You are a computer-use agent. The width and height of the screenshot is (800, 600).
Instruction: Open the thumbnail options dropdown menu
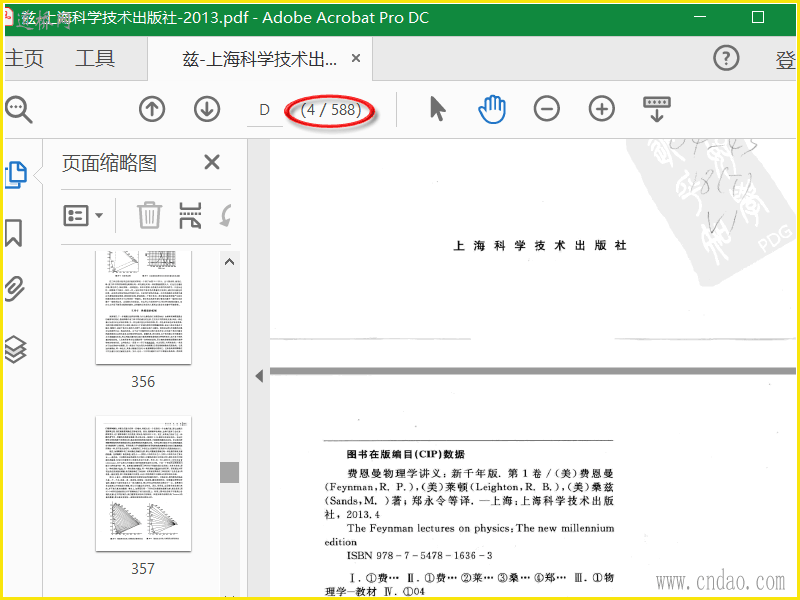pos(83,215)
